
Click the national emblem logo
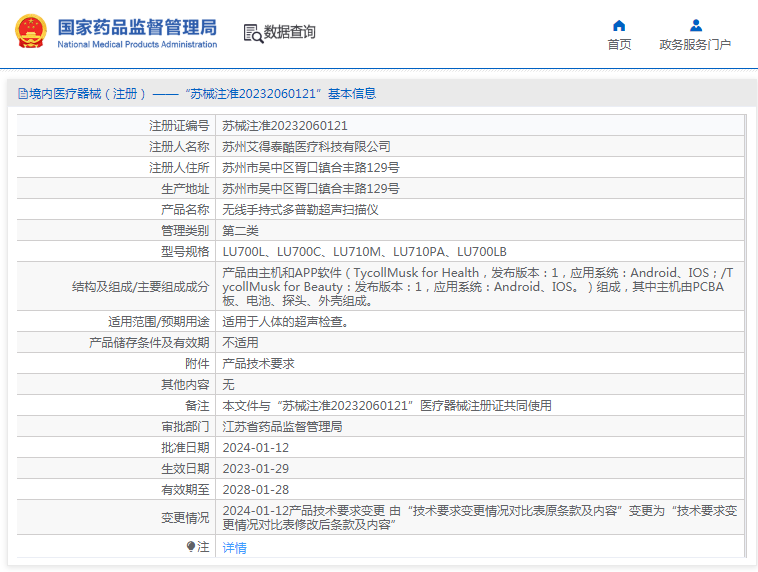point(31,31)
